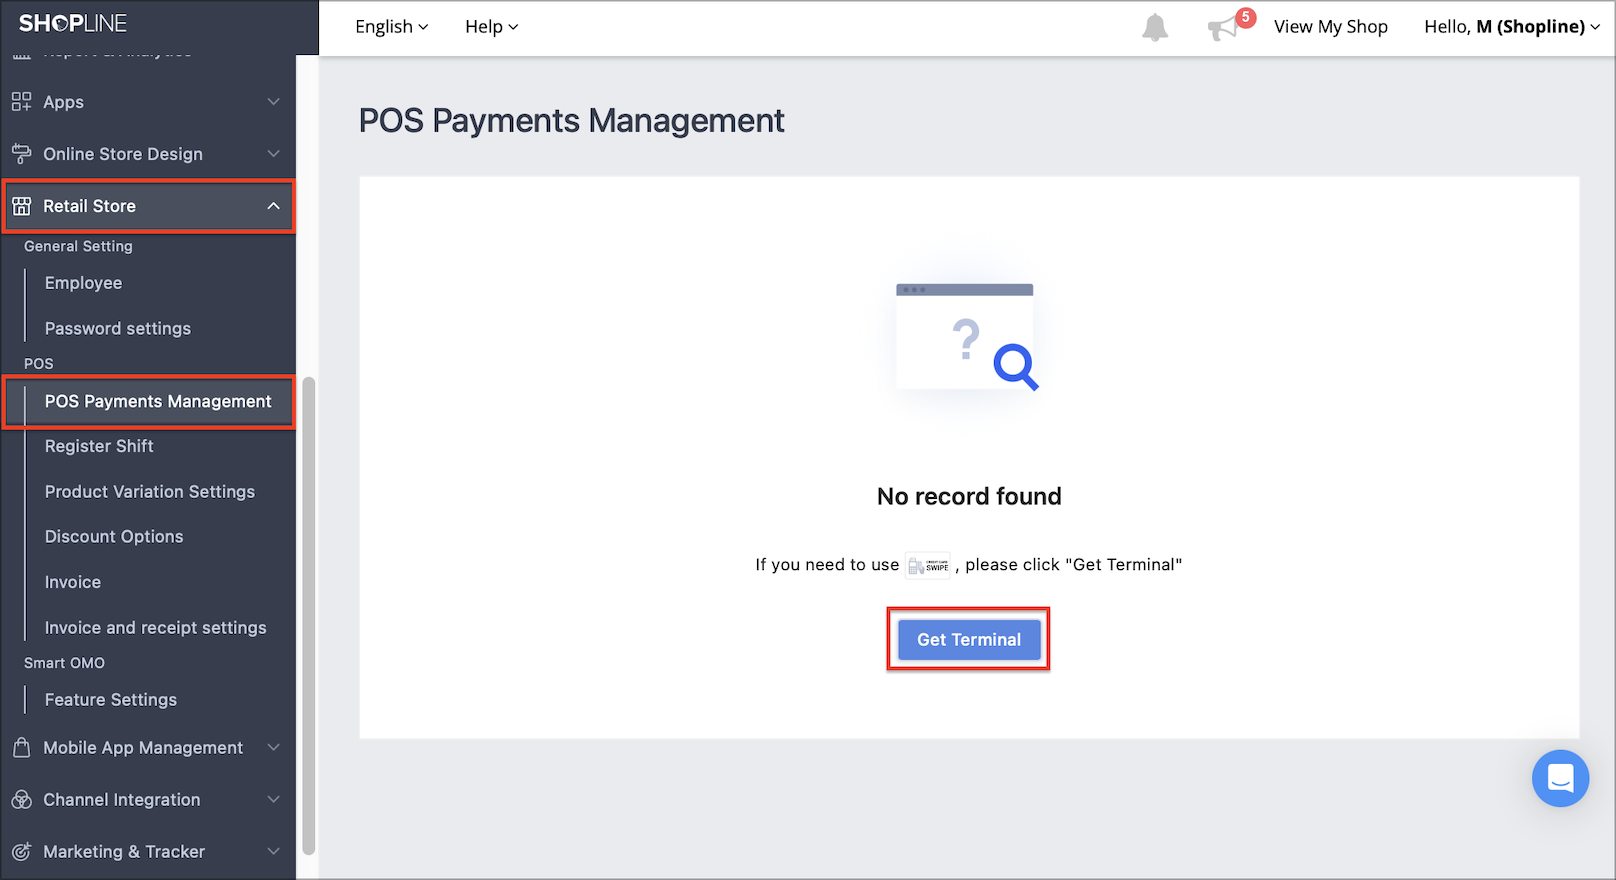Image resolution: width=1616 pixels, height=880 pixels.
Task: Click the Retail Store storefront icon
Action: (x=21, y=206)
